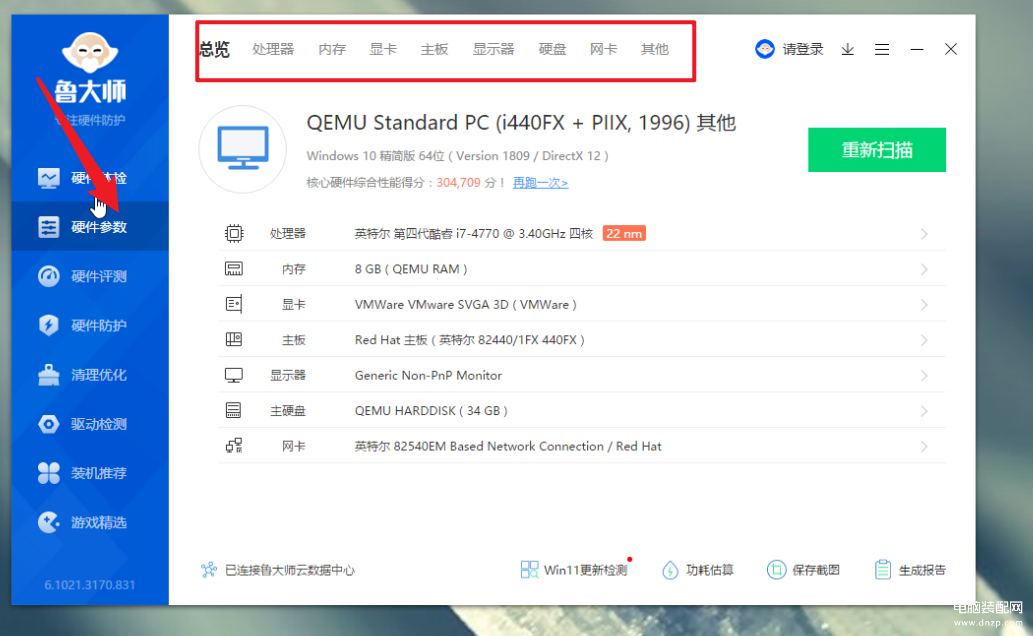
Task: Click the 驱动检测 gear icon
Action: [x=49, y=424]
